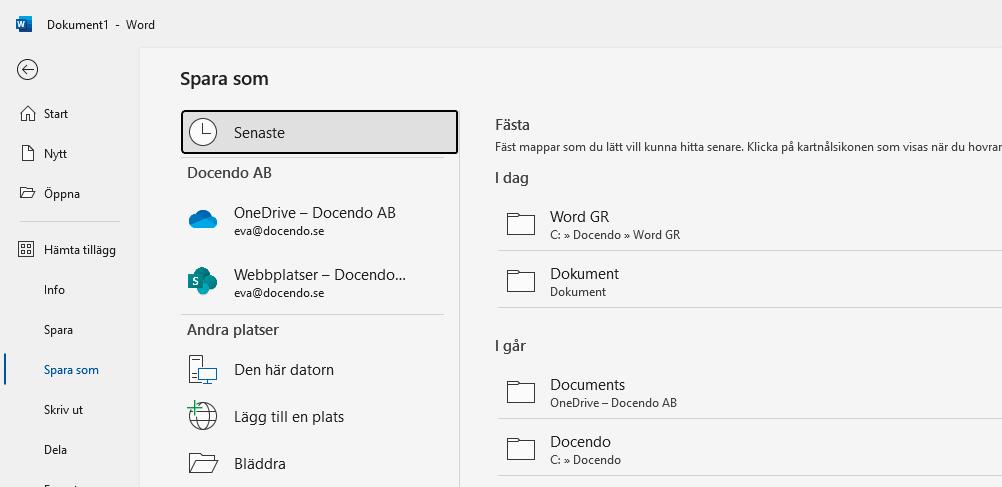Click the Bläddra open folder icon

[203, 463]
